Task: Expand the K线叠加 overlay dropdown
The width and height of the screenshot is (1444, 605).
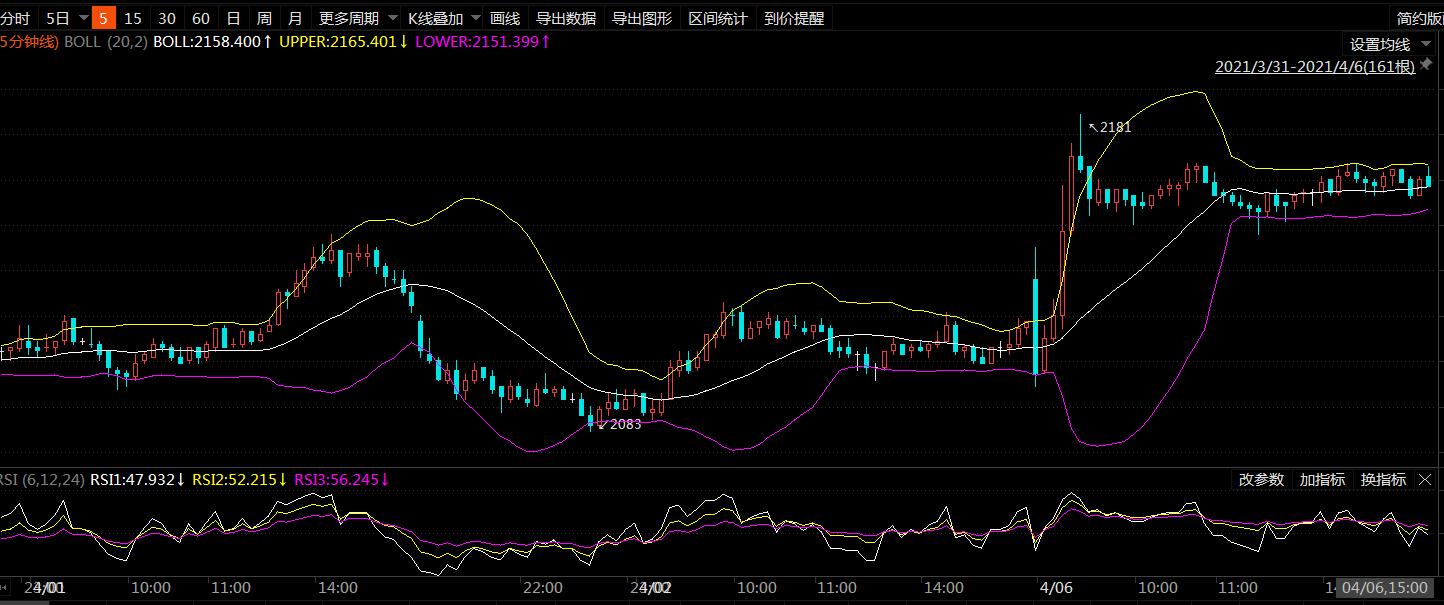Action: (474, 18)
